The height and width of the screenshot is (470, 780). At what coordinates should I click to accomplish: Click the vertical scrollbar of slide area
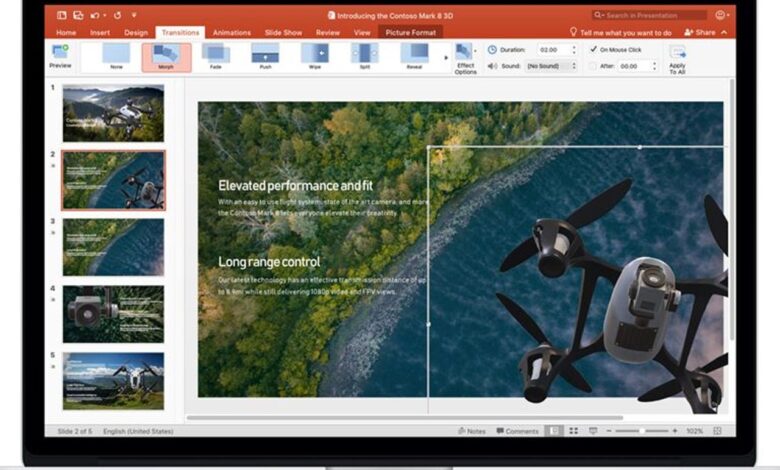point(732,209)
